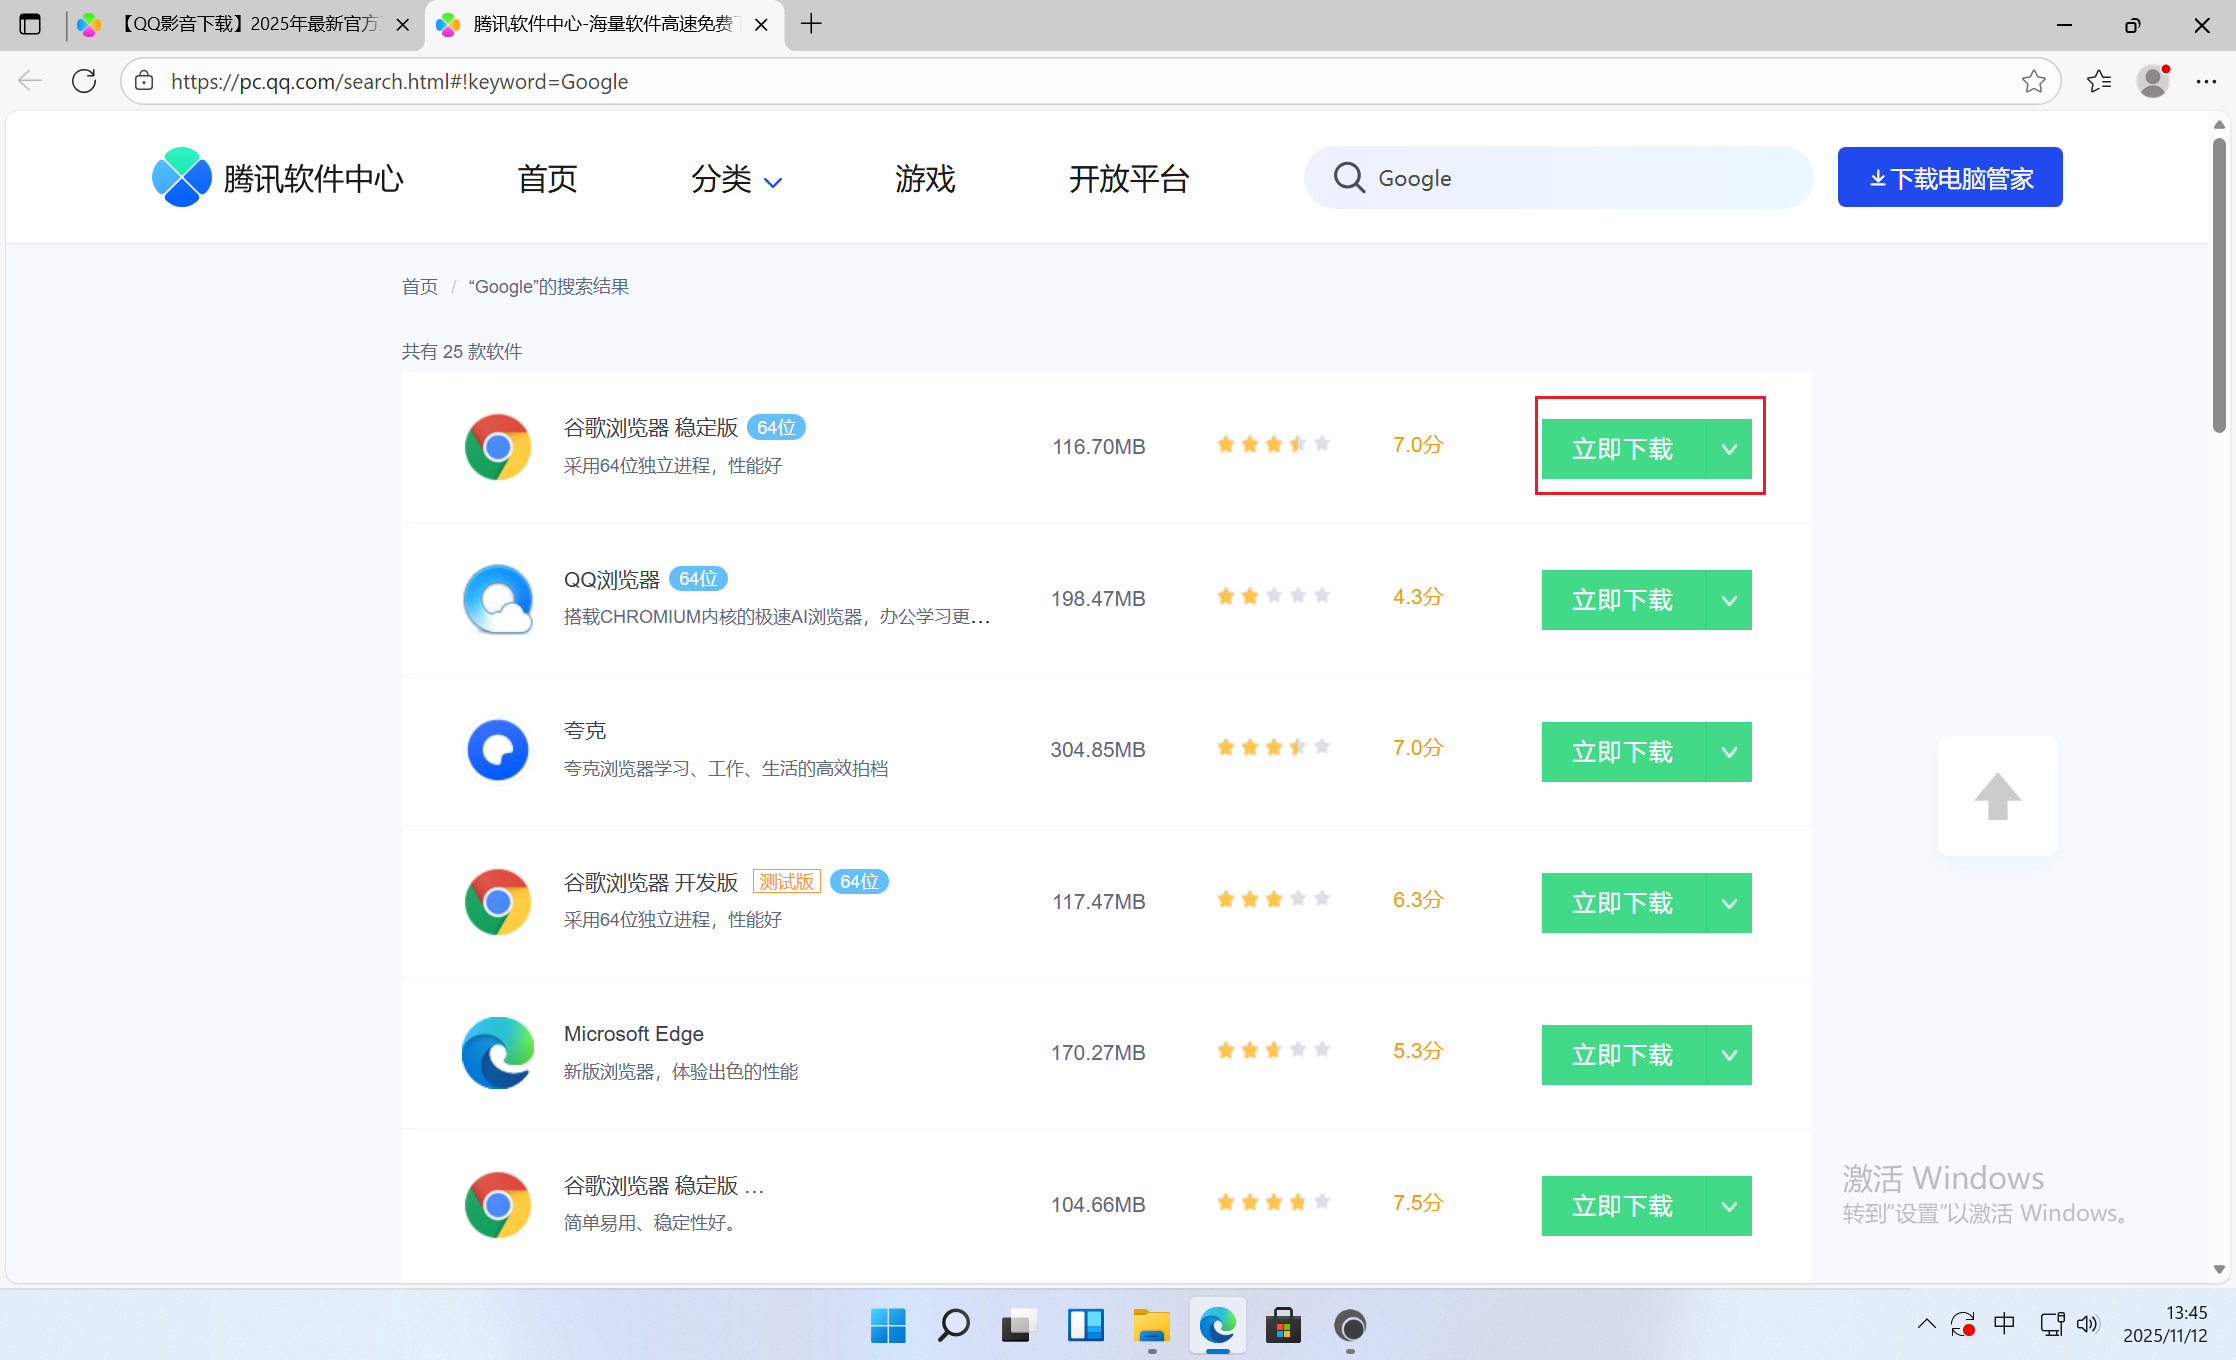This screenshot has width=2236, height=1360.
Task: Click the browser refresh icon
Action: (84, 81)
